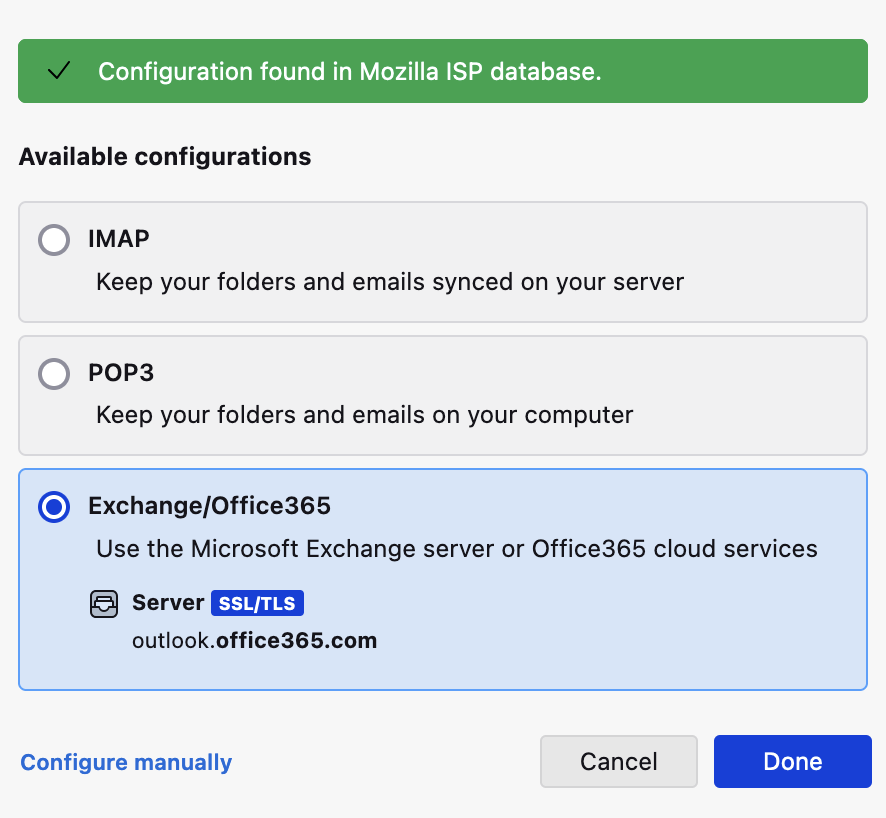The image size is (886, 818).
Task: Click the IMAP label text
Action: point(119,239)
